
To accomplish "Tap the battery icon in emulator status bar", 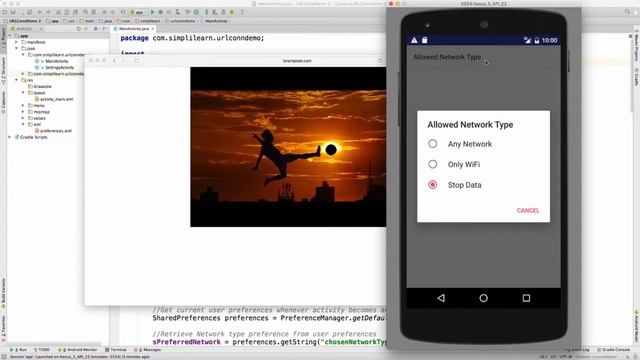I will coord(537,40).
